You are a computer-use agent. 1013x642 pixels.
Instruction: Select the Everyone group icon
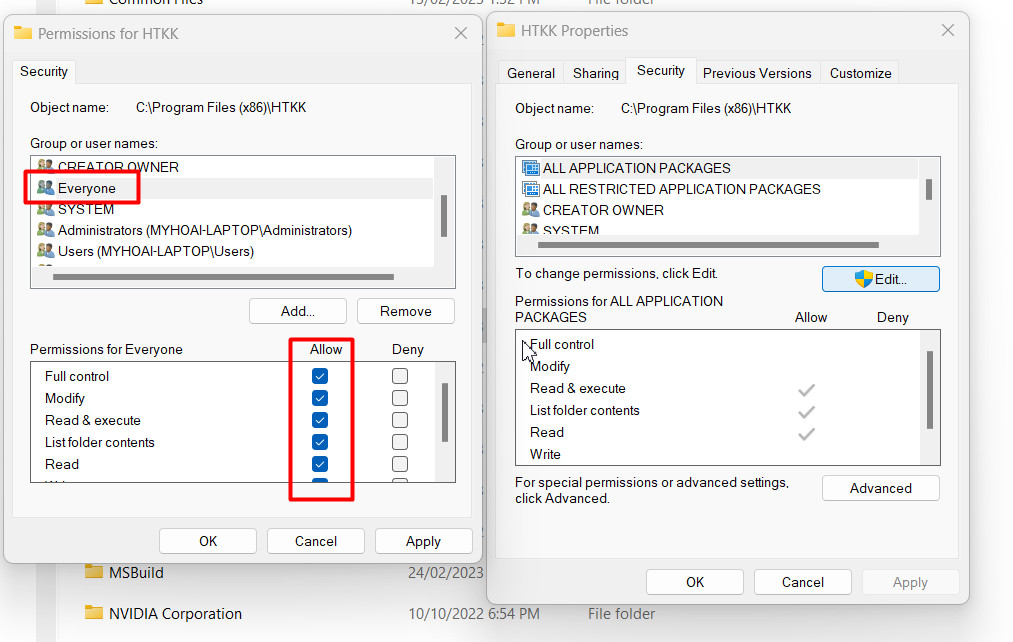(45, 188)
